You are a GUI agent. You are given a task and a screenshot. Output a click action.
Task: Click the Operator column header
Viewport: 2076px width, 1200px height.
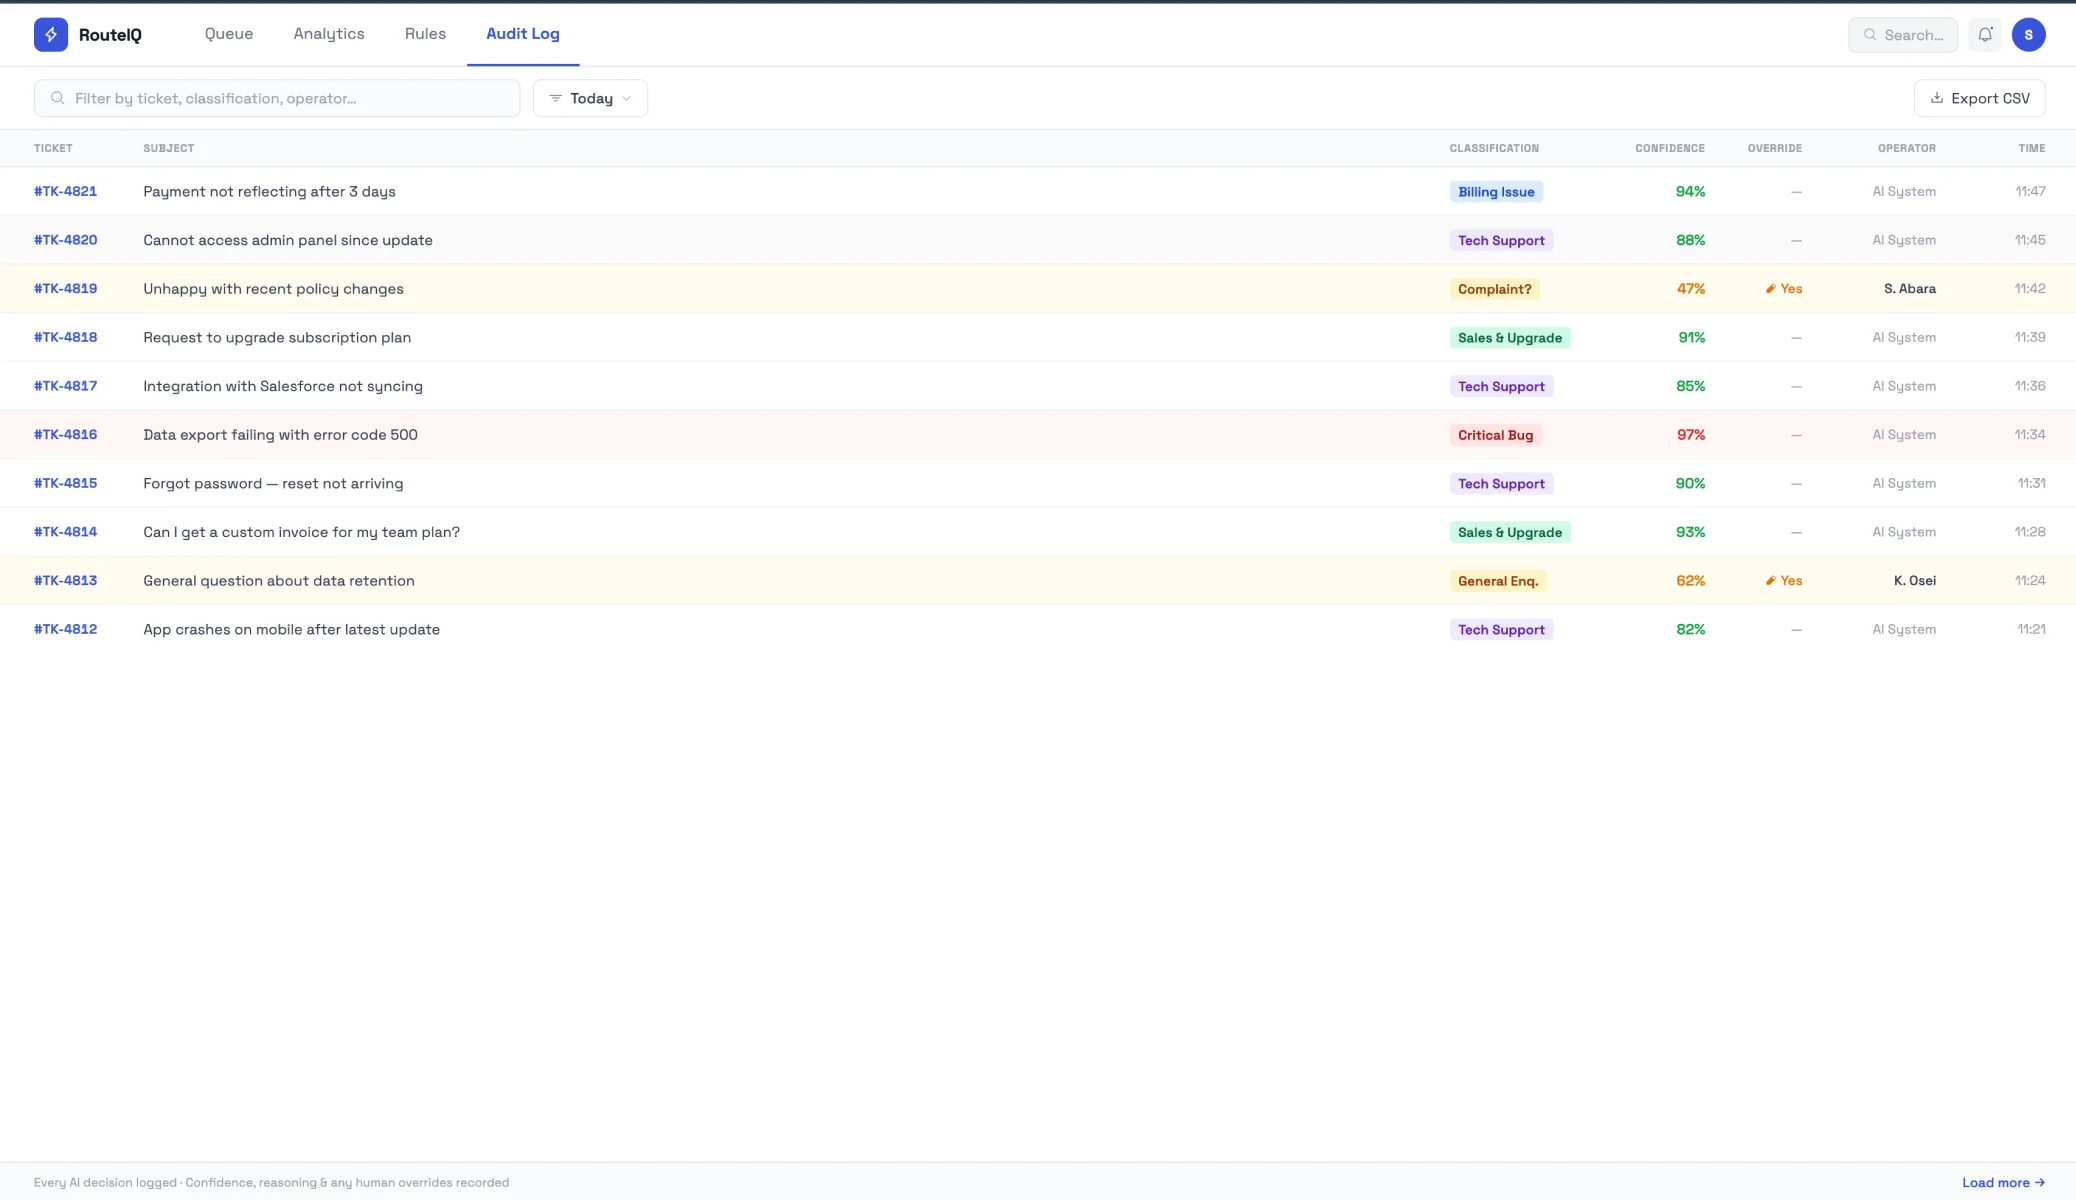point(1907,148)
